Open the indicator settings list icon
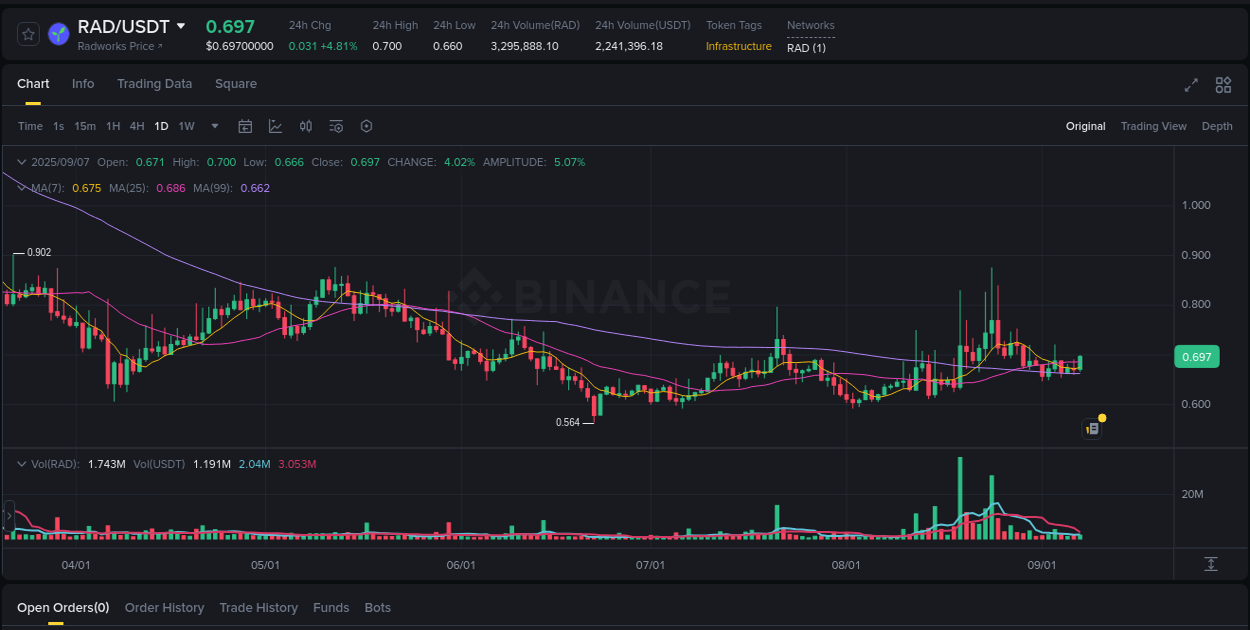 point(336,126)
